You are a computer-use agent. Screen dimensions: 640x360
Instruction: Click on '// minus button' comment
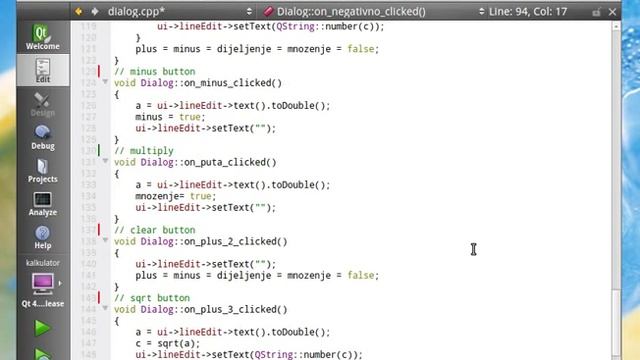click(155, 71)
